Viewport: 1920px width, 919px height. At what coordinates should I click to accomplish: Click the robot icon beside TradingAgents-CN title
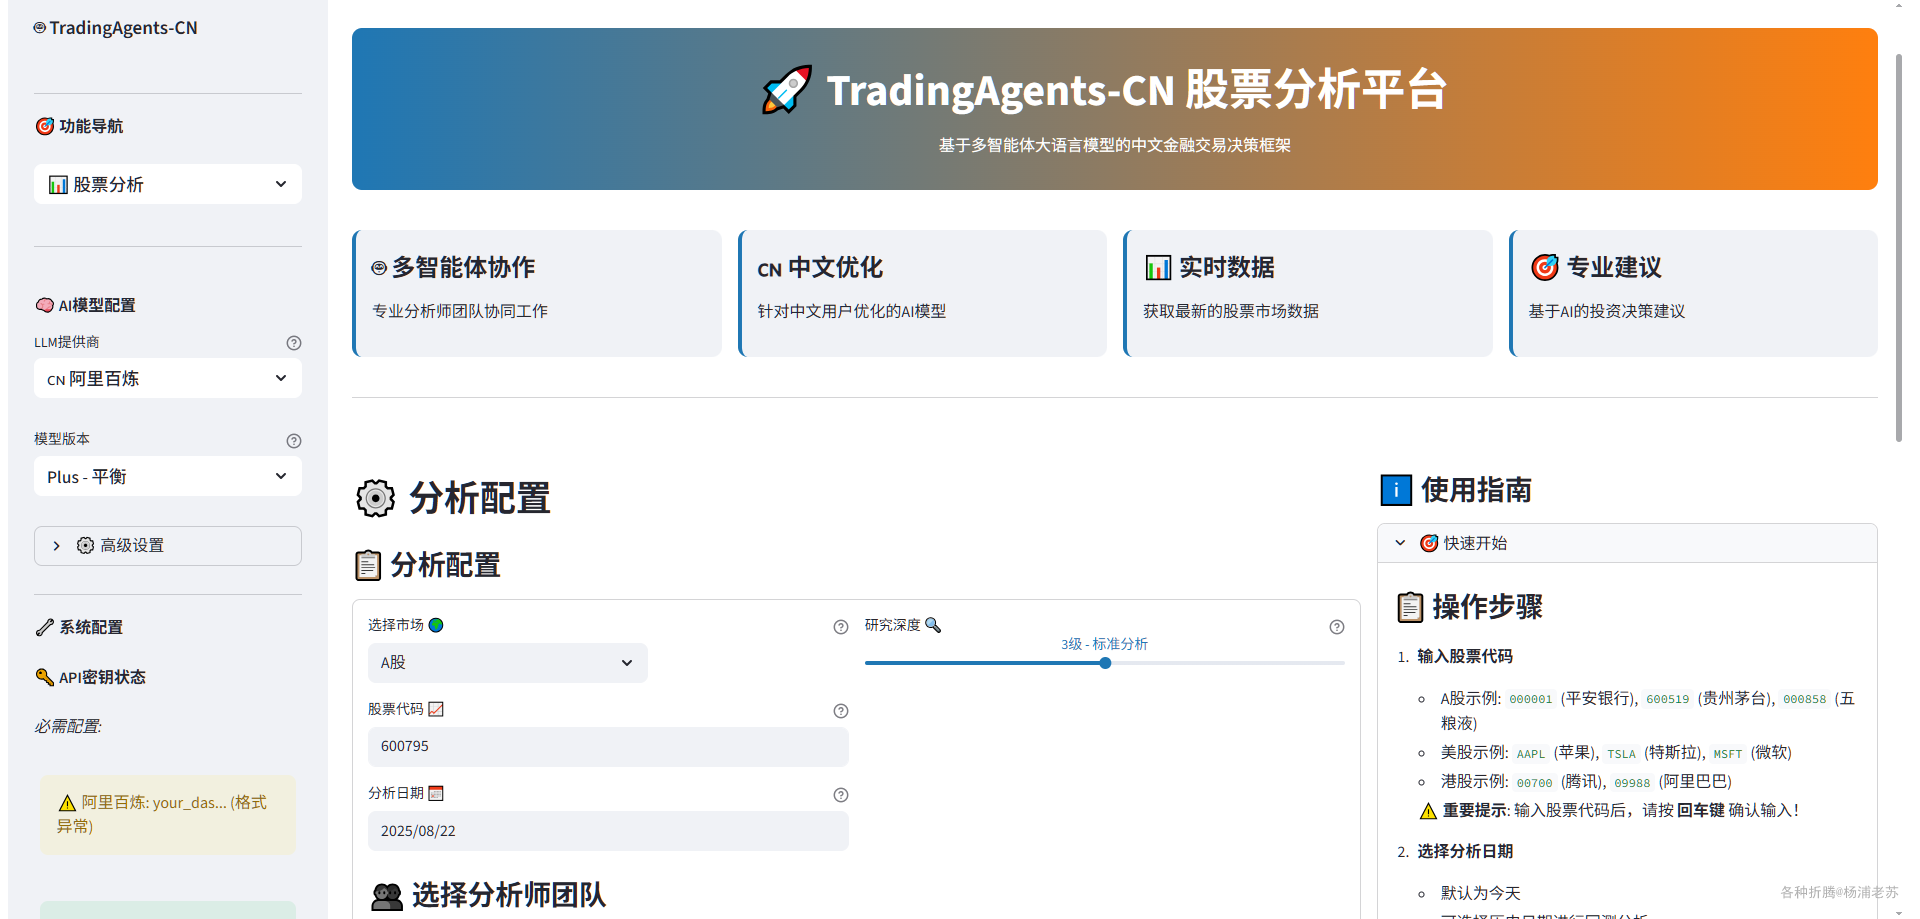40,28
